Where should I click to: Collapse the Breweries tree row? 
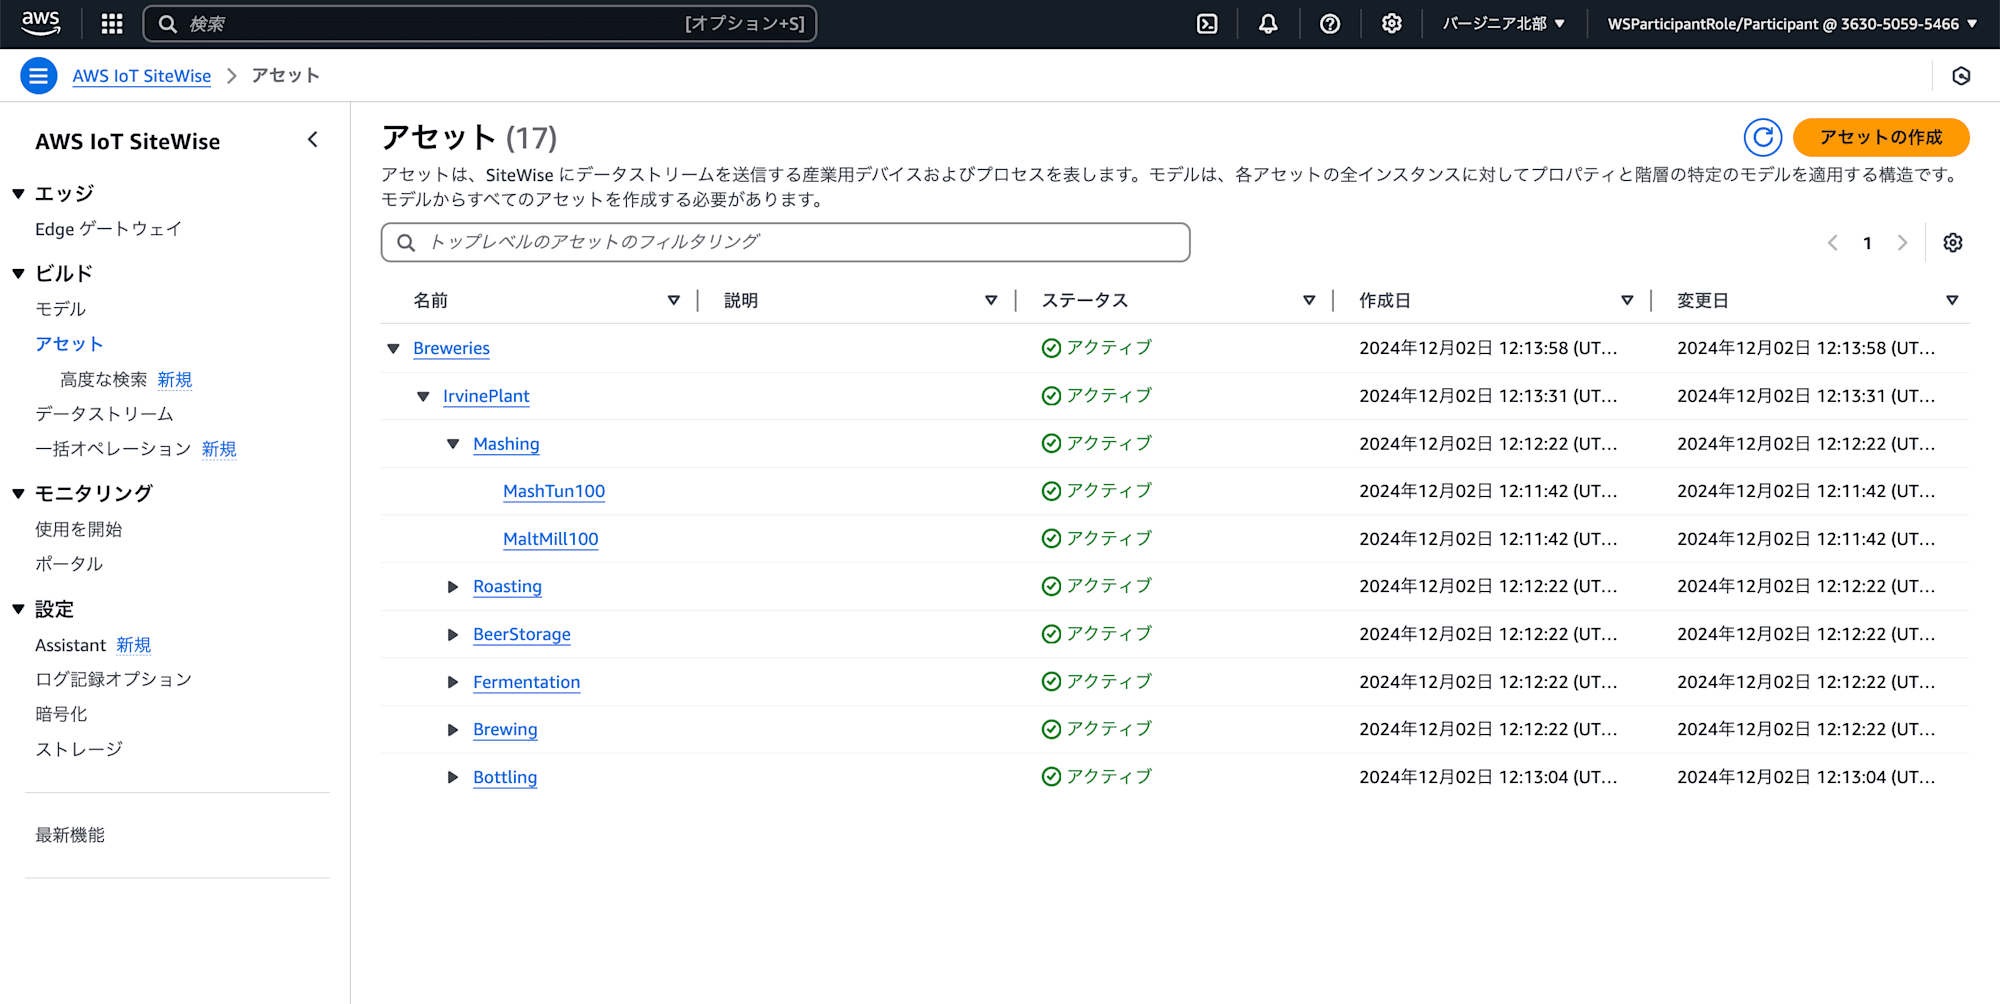click(393, 349)
